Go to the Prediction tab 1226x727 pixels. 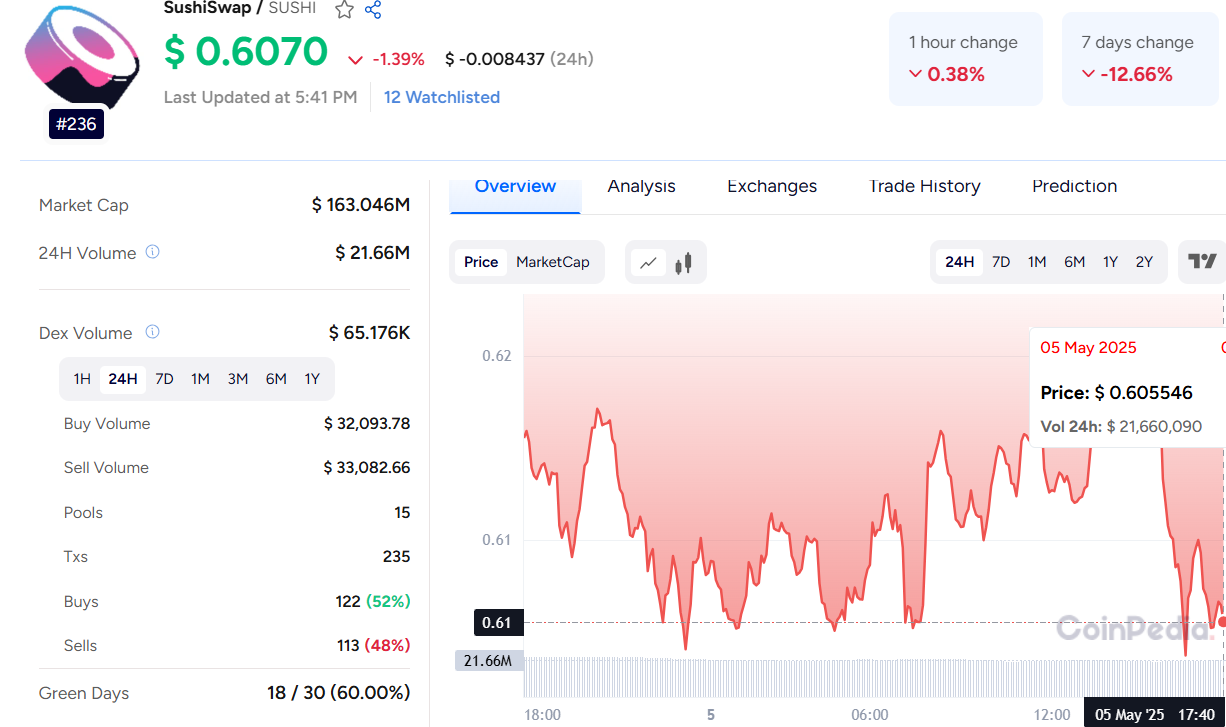[1074, 187]
